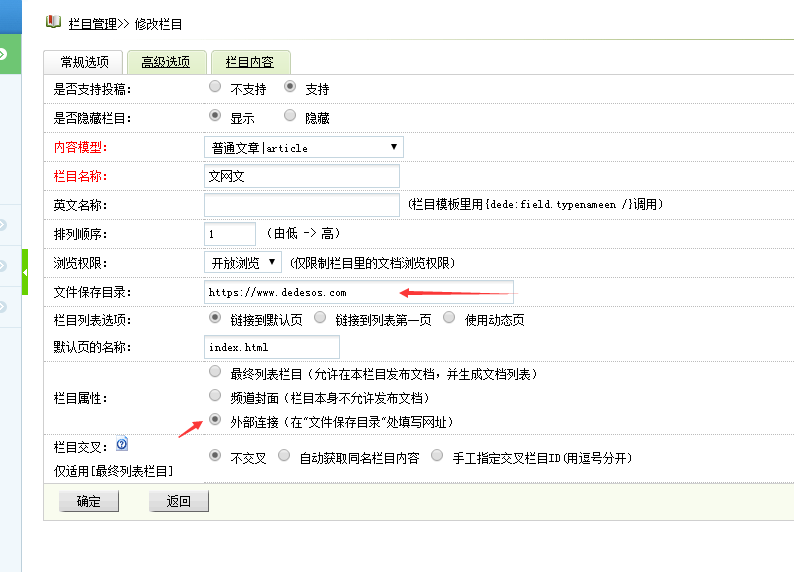
Task: Select 支持 for 是否支持投稿
Action: pyautogui.click(x=290, y=87)
